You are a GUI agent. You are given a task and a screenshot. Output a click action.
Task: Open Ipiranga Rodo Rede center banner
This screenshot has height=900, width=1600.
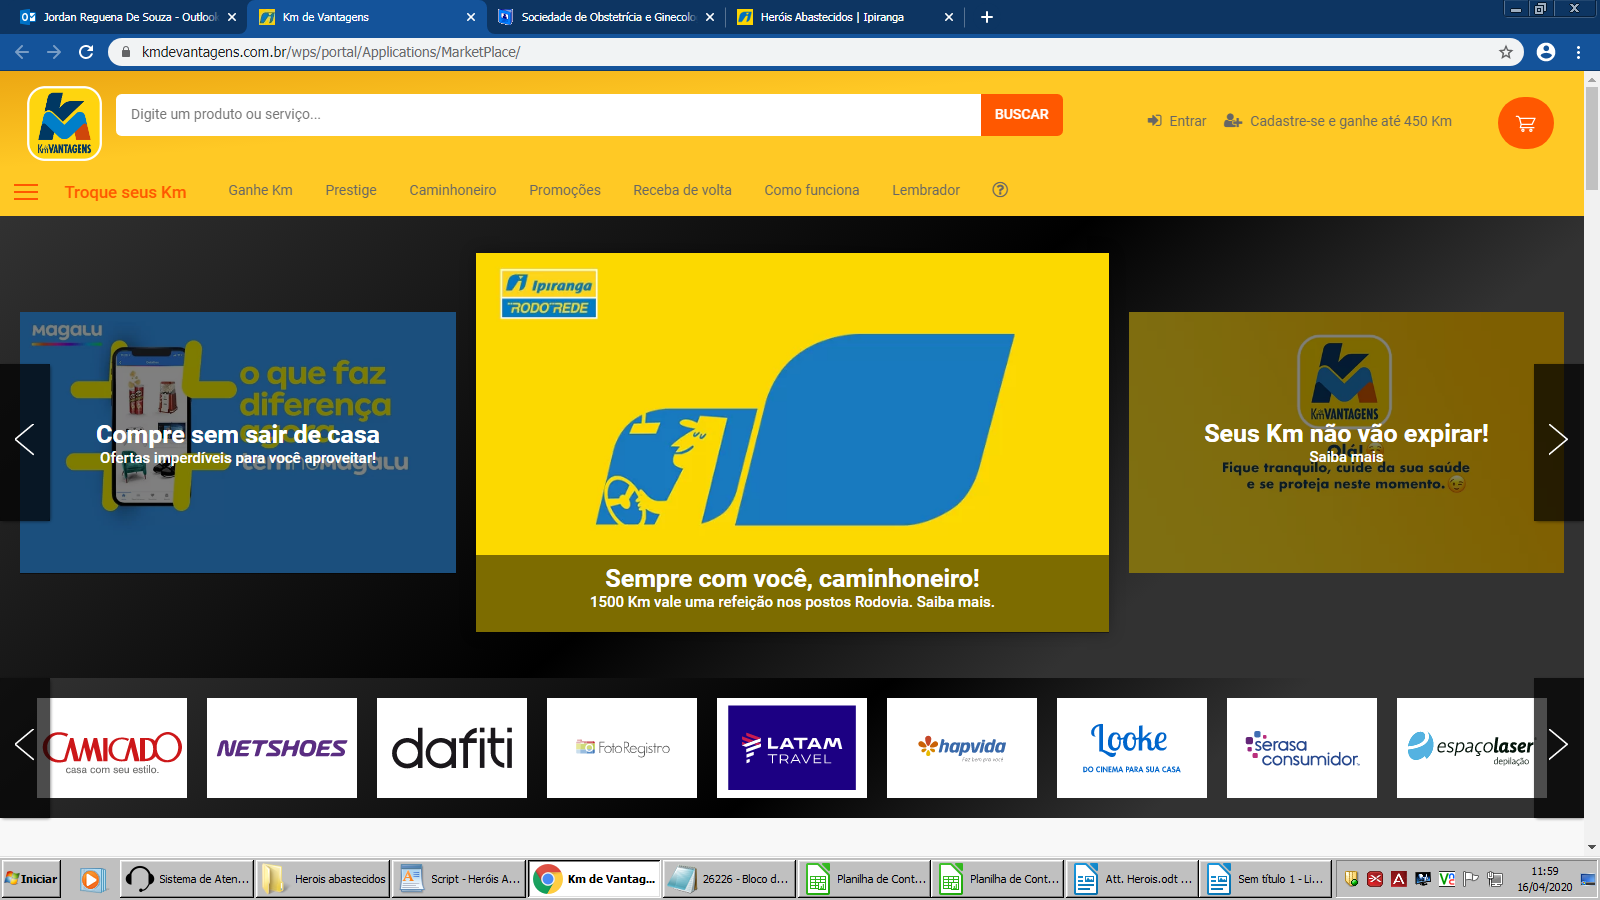[x=792, y=442]
